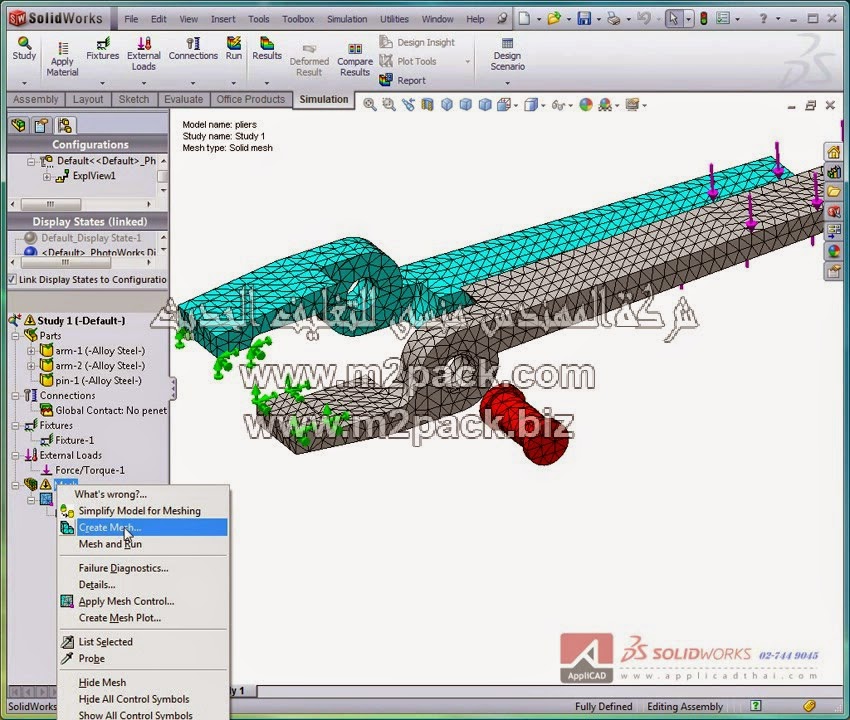Image resolution: width=850 pixels, height=720 pixels.
Task: Click the New document icon
Action: (x=524, y=19)
